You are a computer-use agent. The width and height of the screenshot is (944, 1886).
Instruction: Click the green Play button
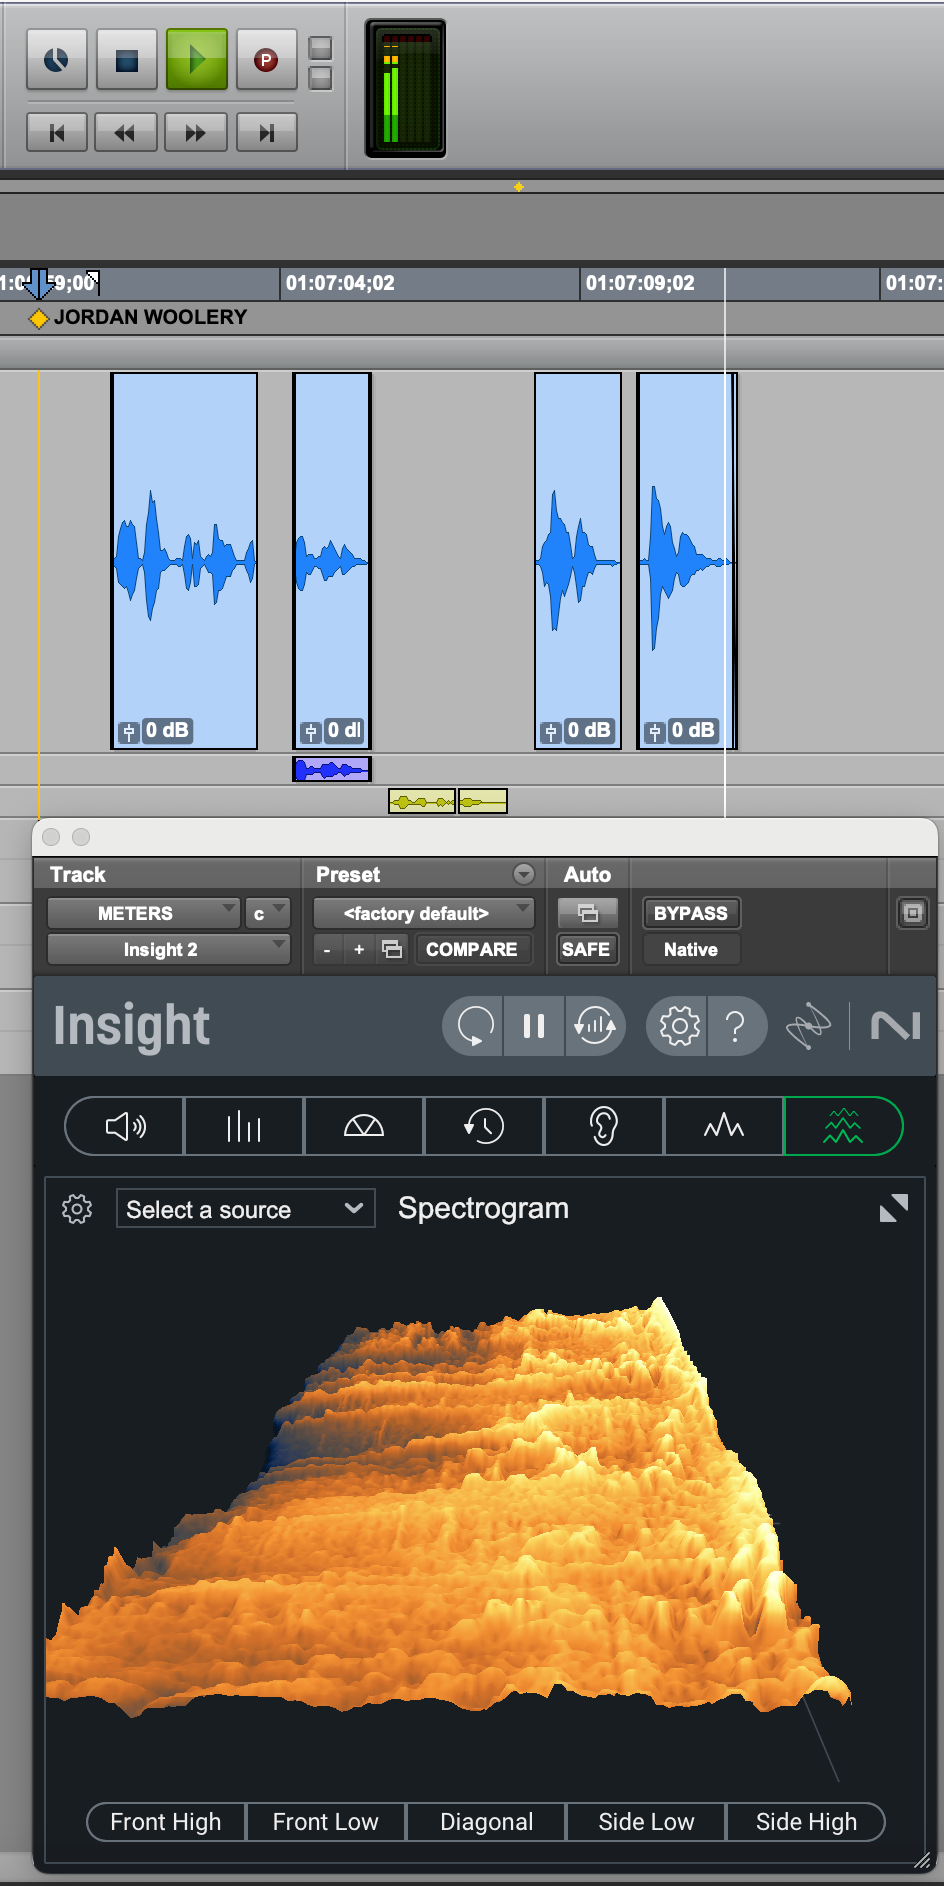point(197,60)
